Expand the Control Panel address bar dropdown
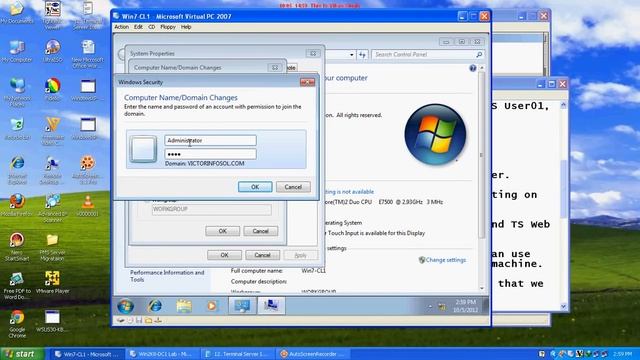The height and width of the screenshot is (360, 640). [x=351, y=54]
